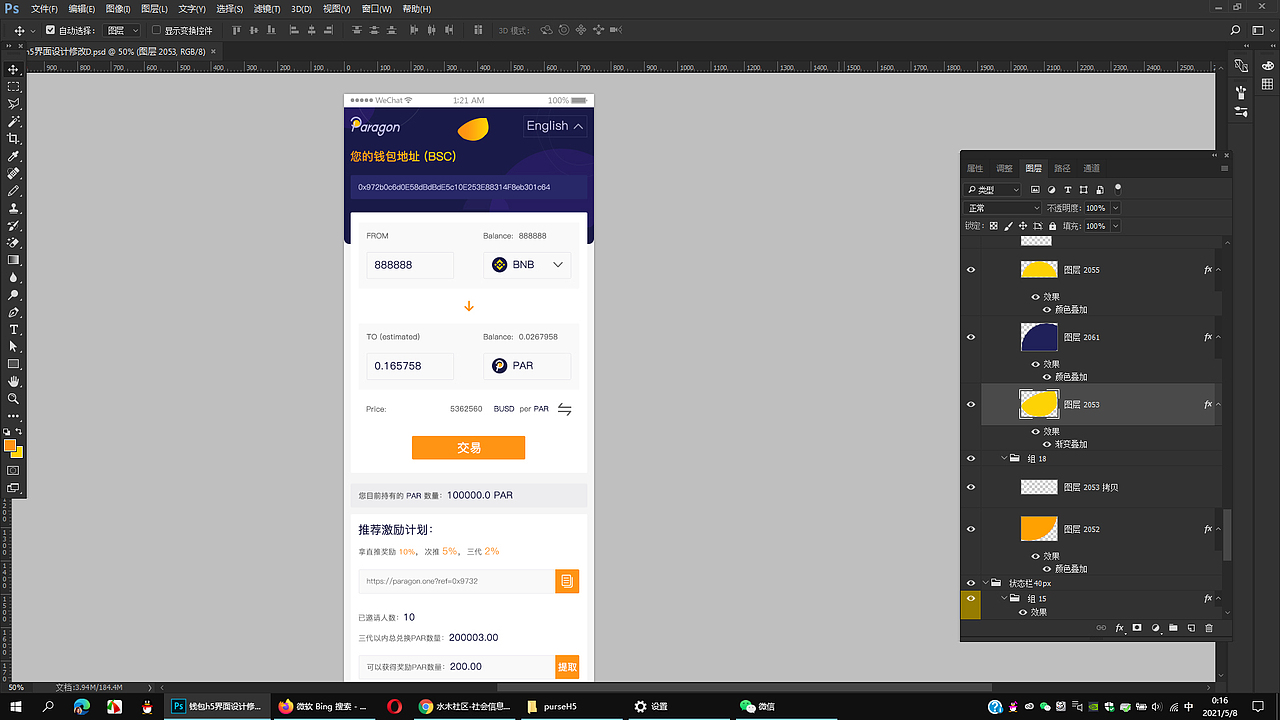
Task: Select the Dodge tool
Action: point(14,295)
